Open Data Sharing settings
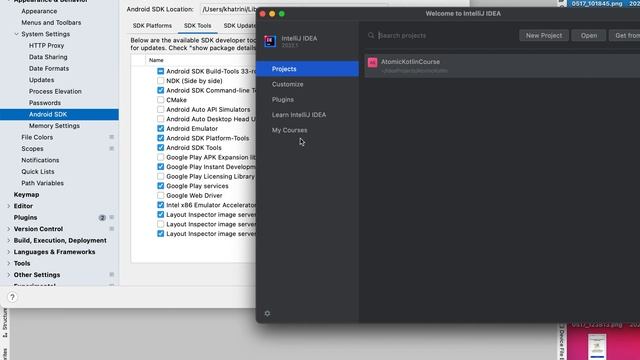This screenshot has height=360, width=640. click(x=48, y=57)
